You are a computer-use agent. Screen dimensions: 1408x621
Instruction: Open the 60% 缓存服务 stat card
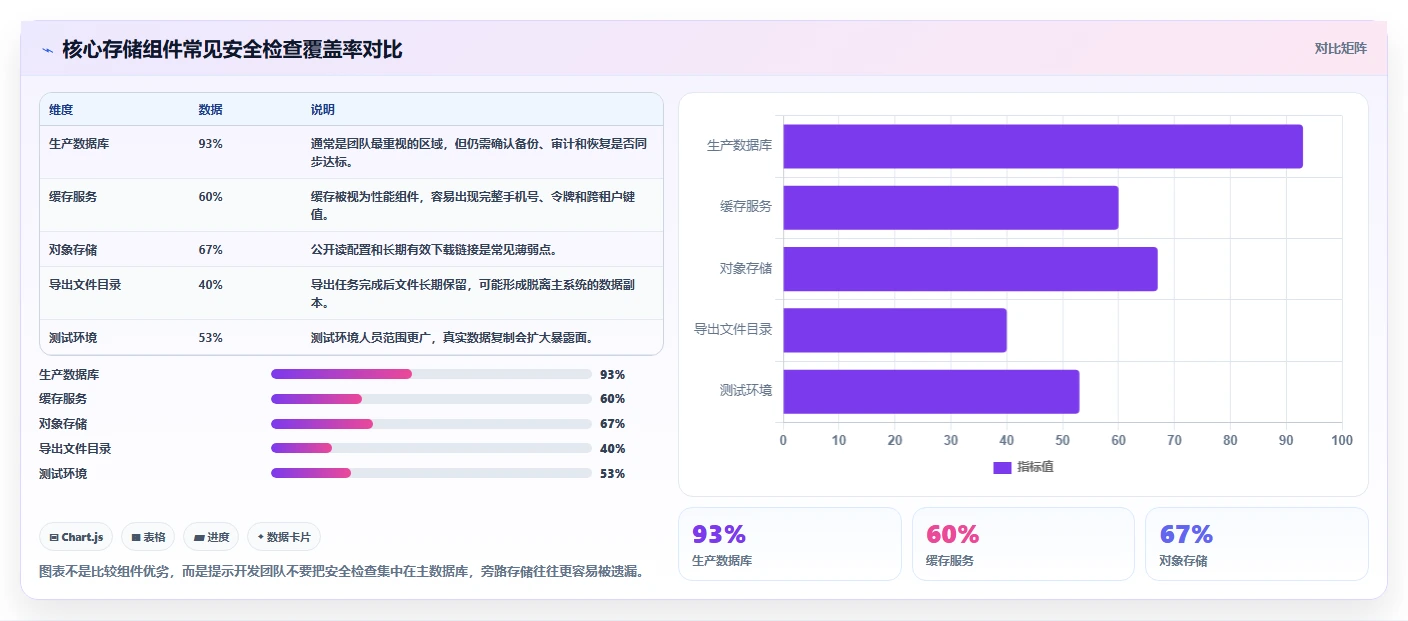[1023, 544]
